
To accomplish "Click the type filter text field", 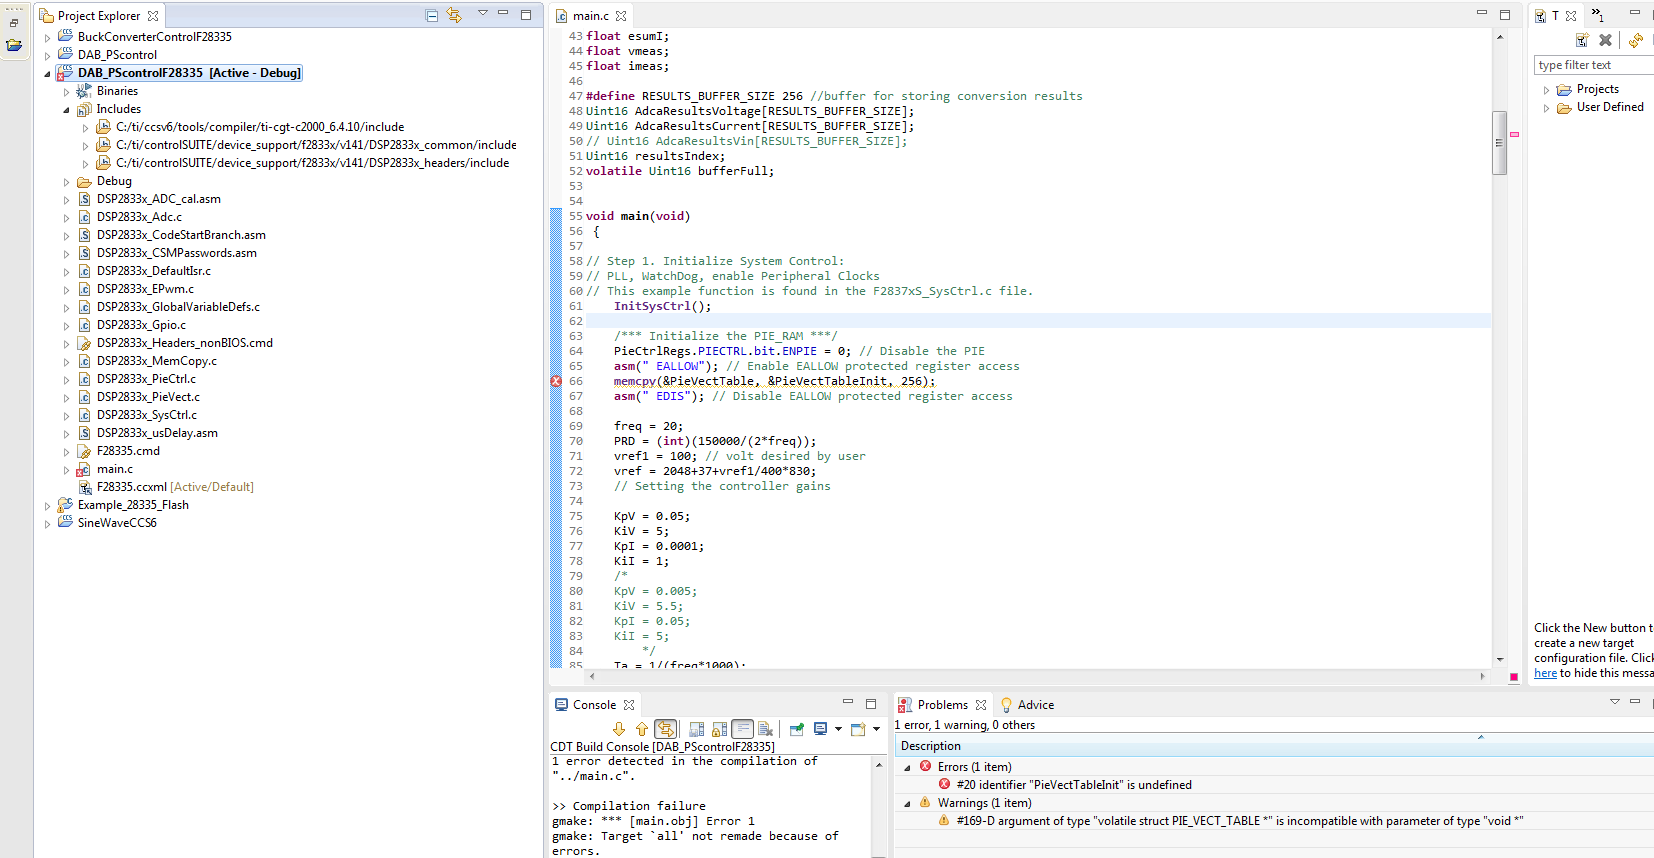I will point(1592,65).
